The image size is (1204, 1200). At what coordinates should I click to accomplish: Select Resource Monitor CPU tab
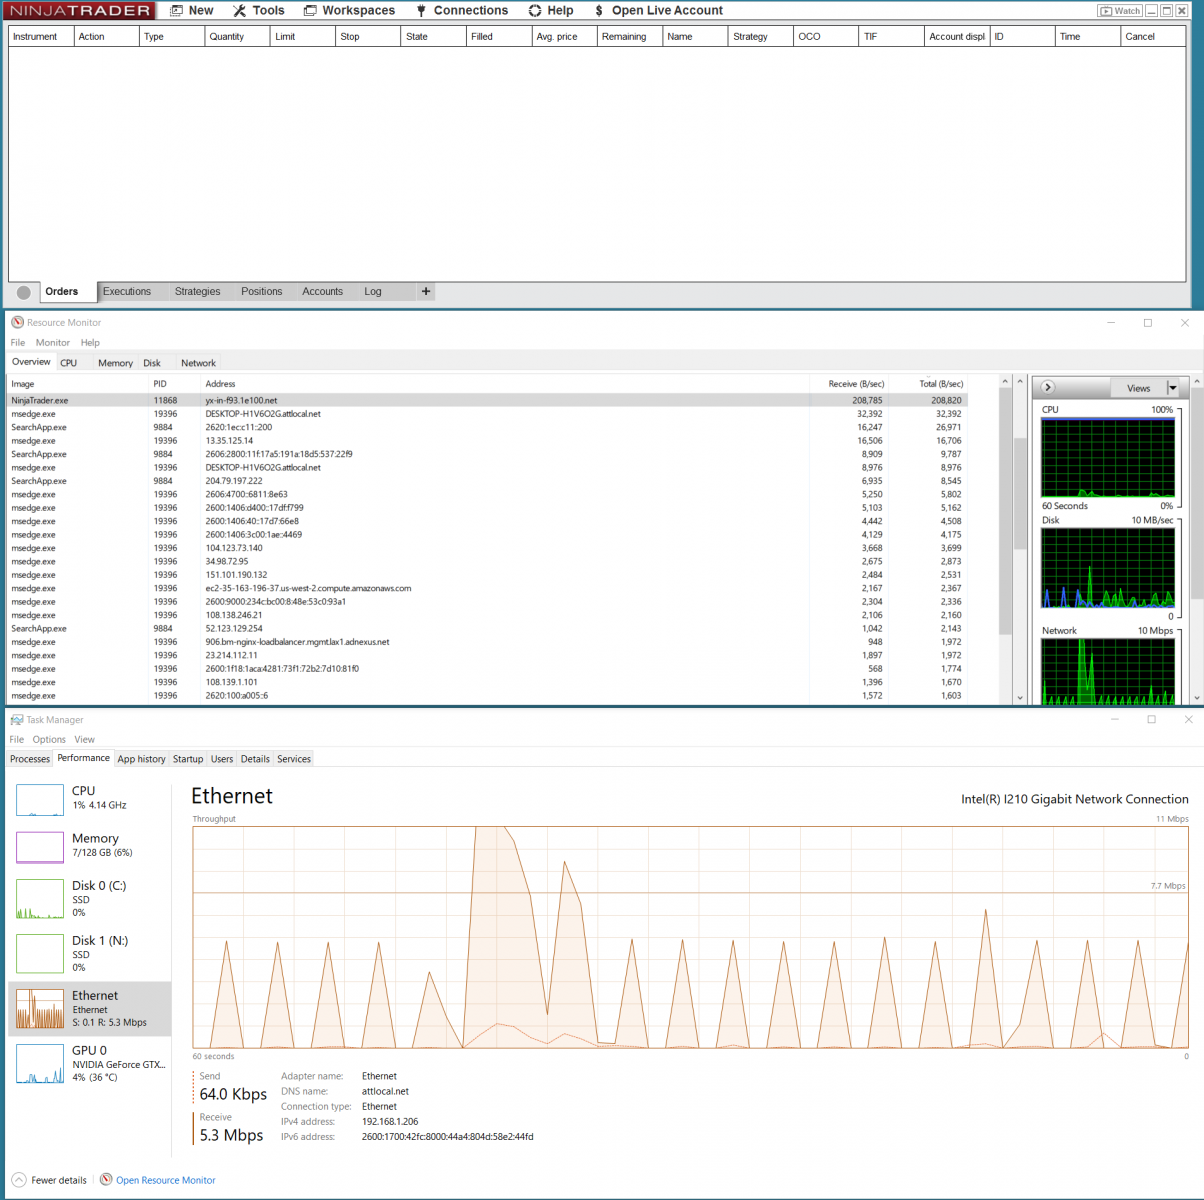coord(68,363)
